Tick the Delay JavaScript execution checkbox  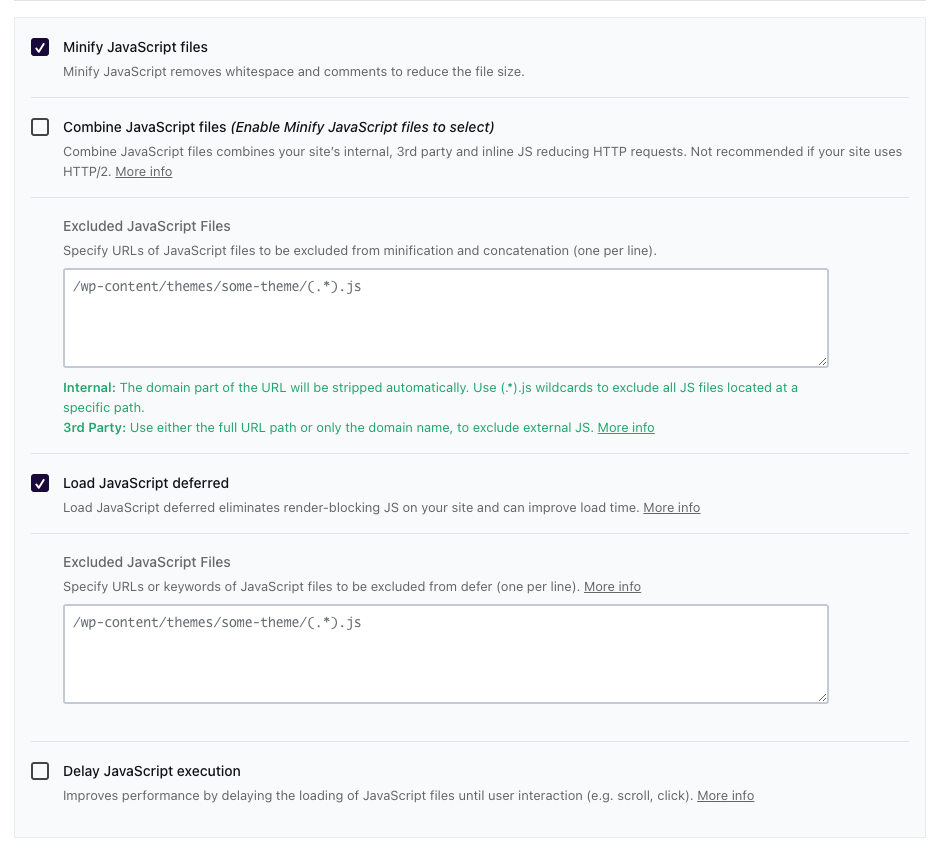(40, 771)
